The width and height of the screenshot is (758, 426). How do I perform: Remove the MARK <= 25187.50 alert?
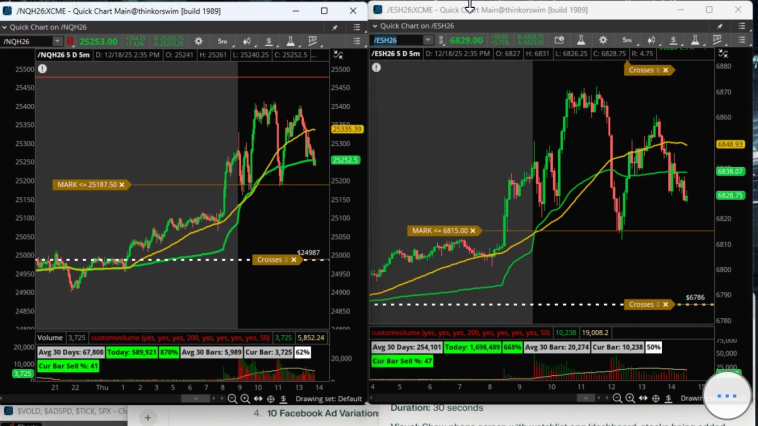point(122,185)
